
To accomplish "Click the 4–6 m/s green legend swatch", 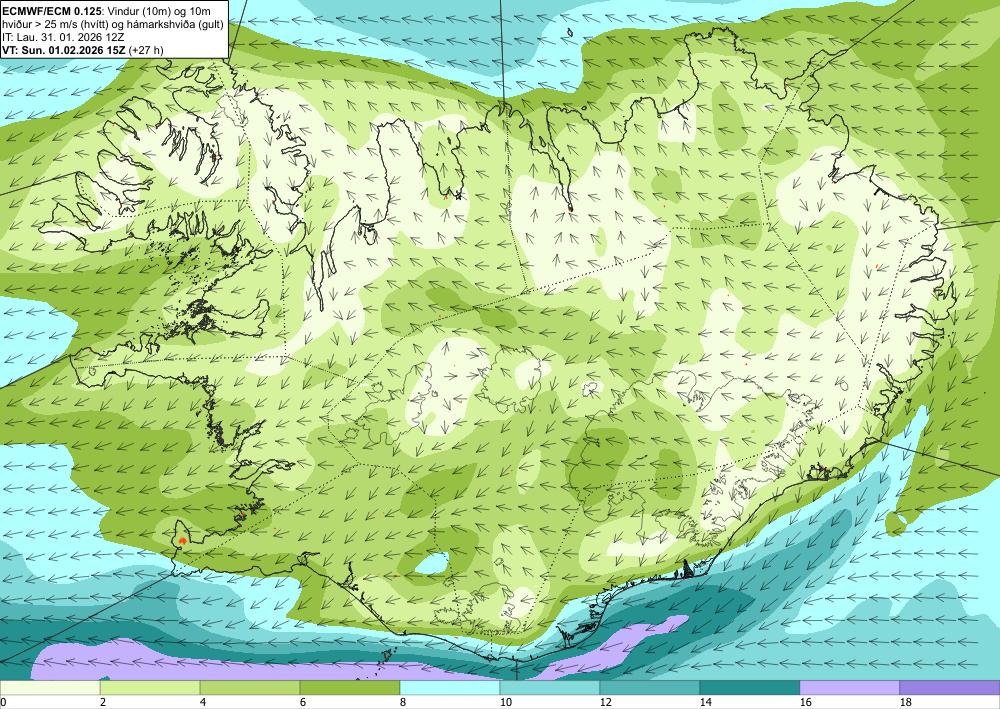I will tap(250, 687).
